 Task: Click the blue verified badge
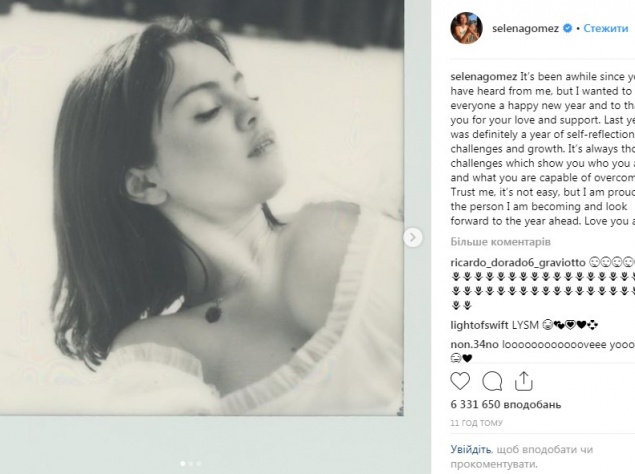pos(566,29)
